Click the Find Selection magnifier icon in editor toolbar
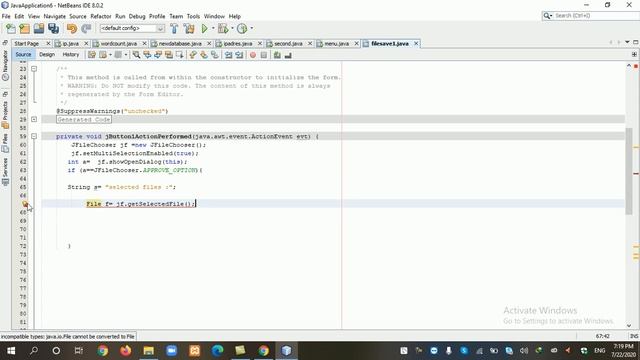Screen dimensions: 640x360 click(x=136, y=55)
